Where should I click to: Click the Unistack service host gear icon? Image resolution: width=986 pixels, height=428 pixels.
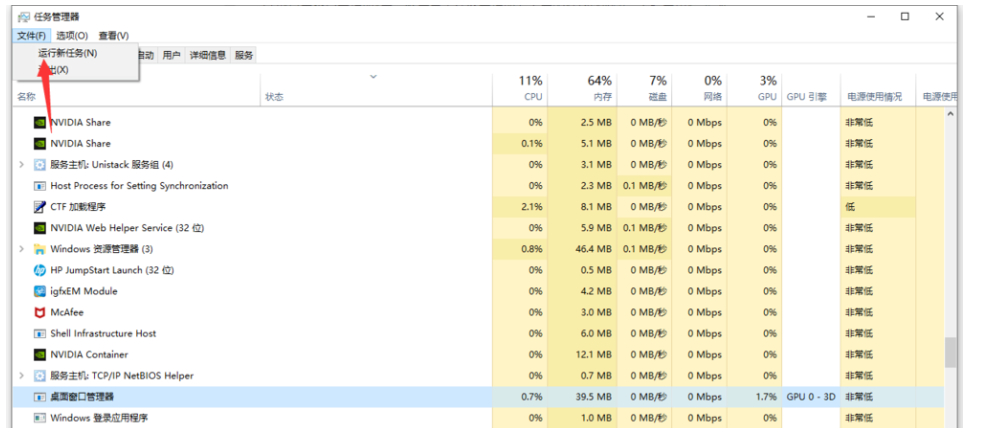pos(40,165)
